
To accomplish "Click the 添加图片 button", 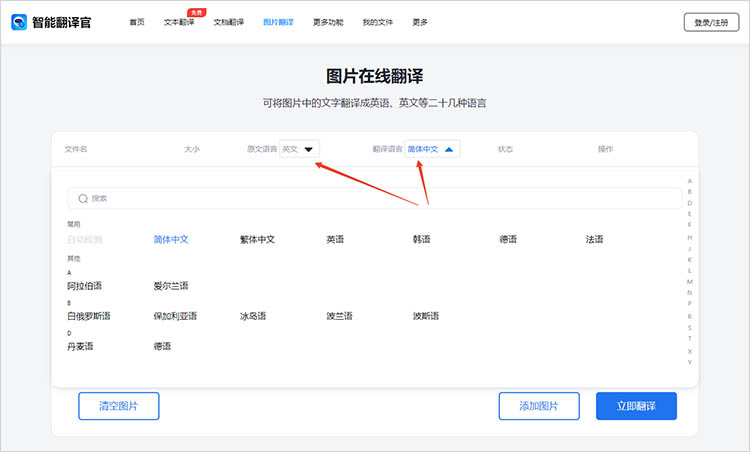I will coord(539,406).
